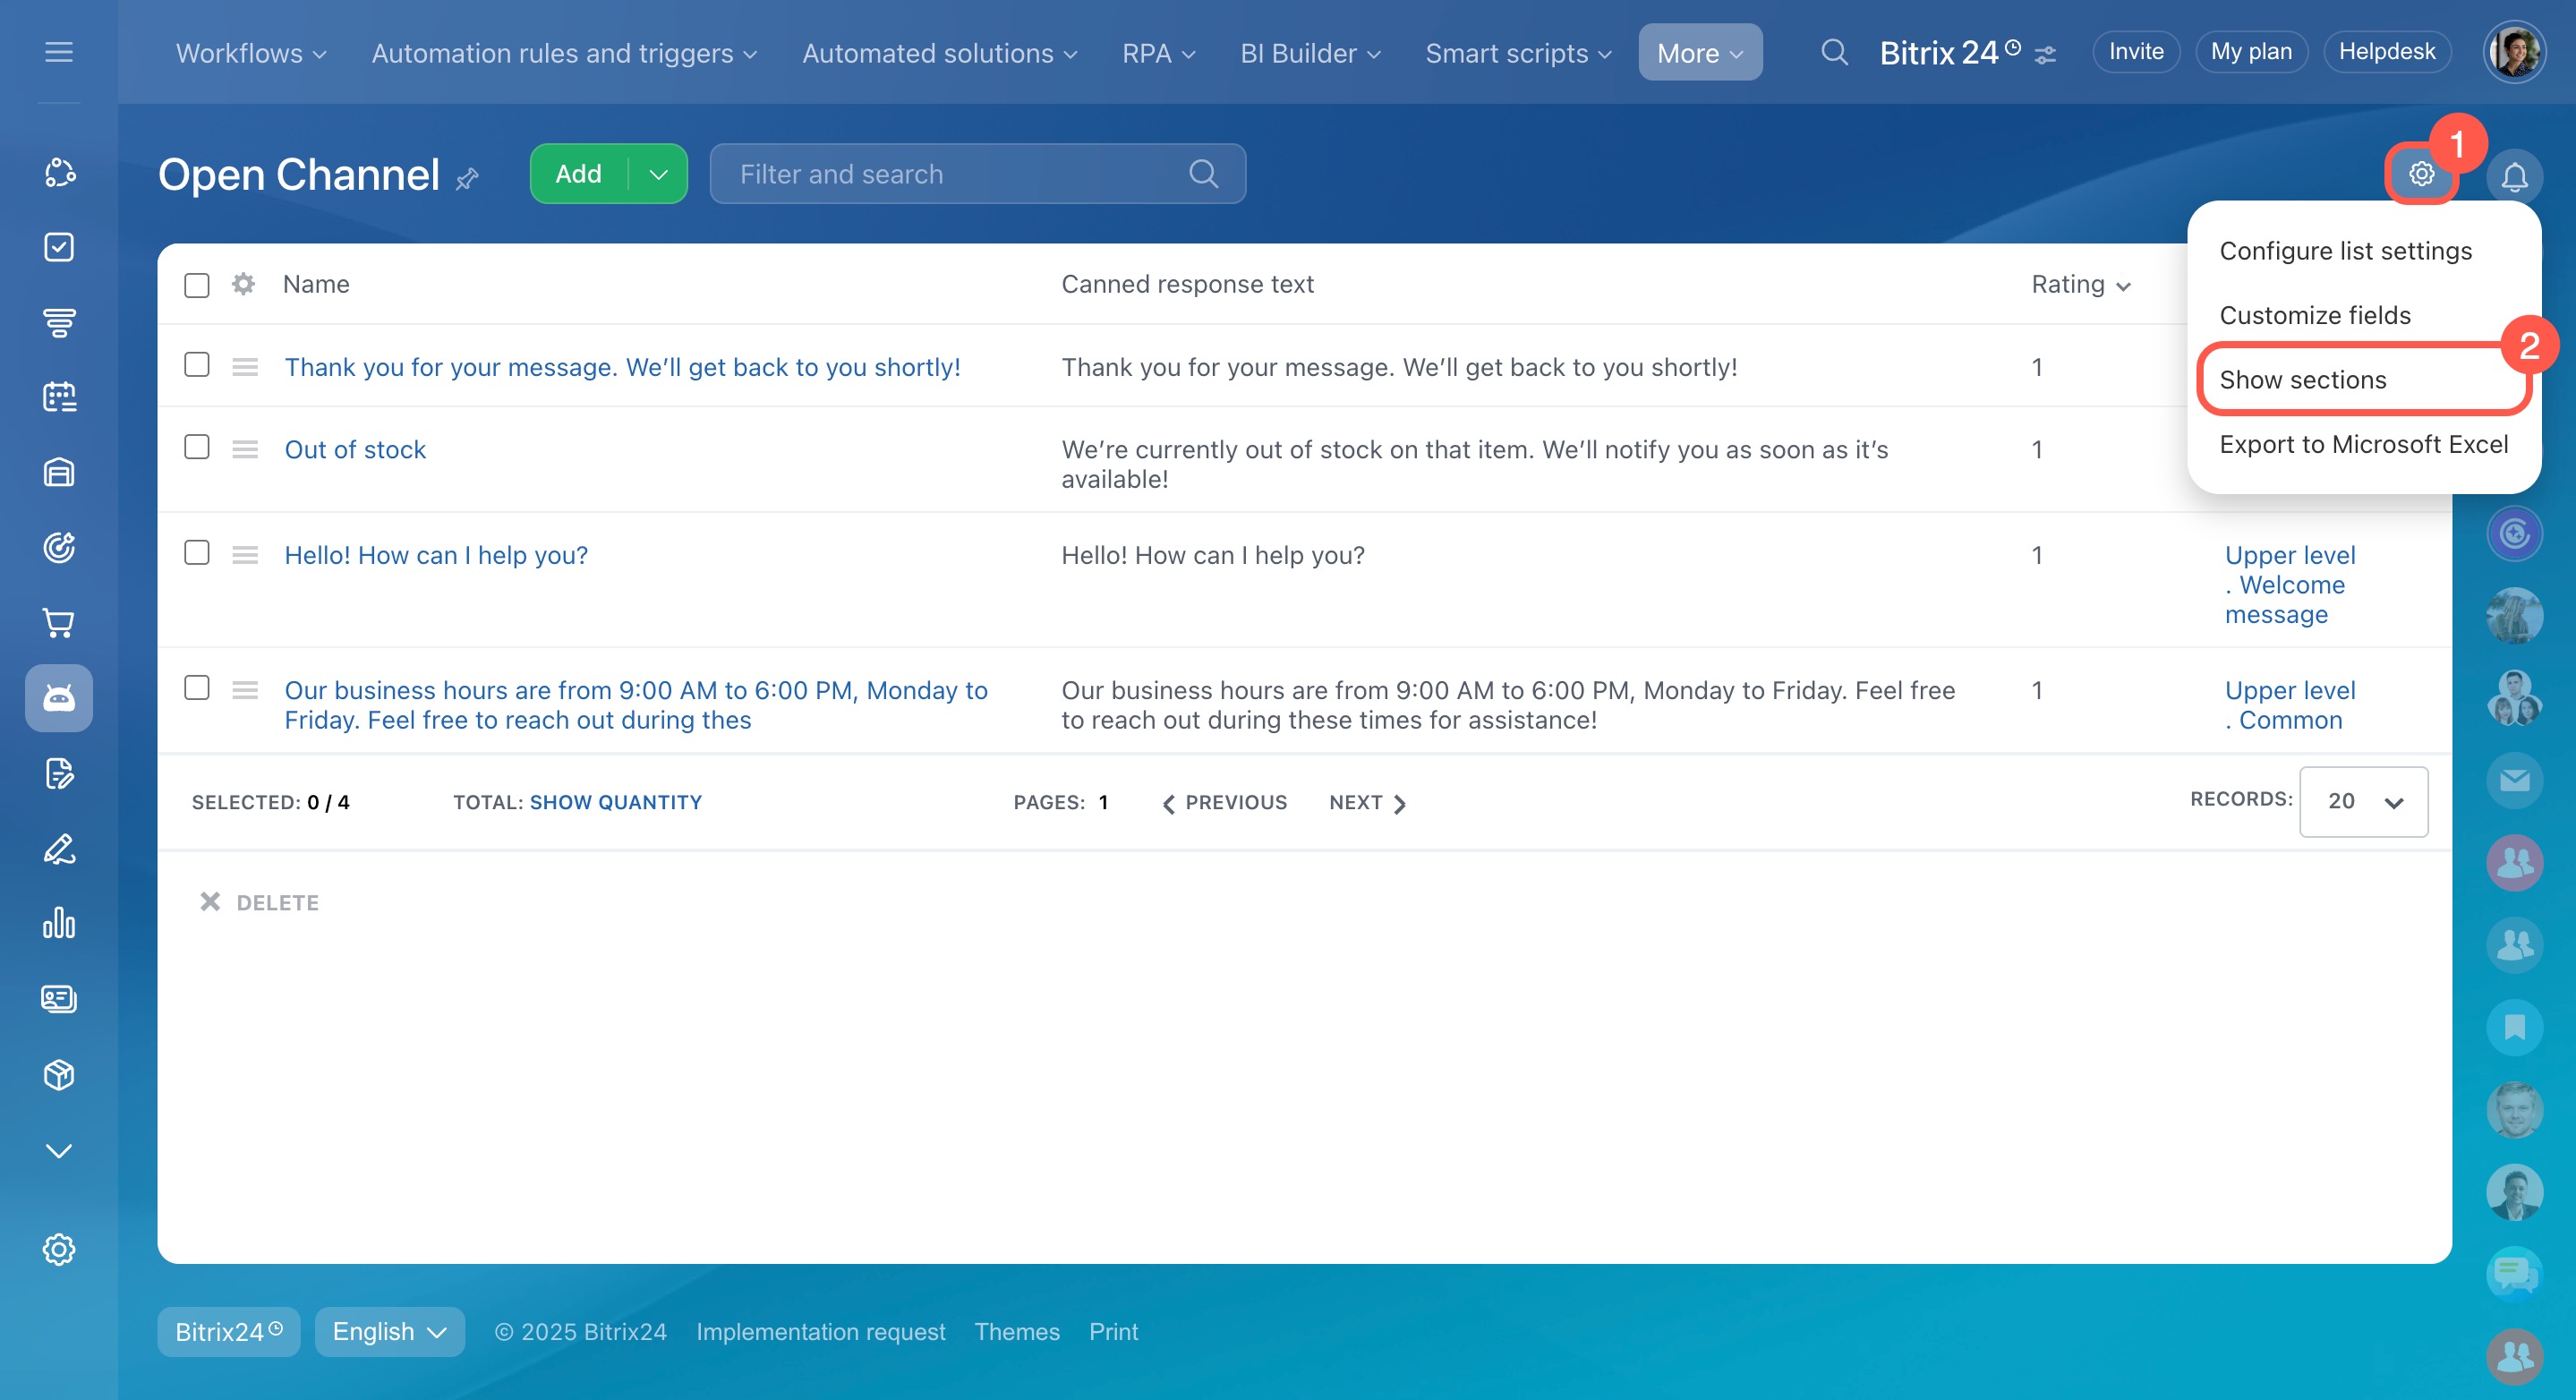Viewport: 2576px width, 1400px height.
Task: Toggle the select-all checkbox in header
Action: [x=197, y=285]
